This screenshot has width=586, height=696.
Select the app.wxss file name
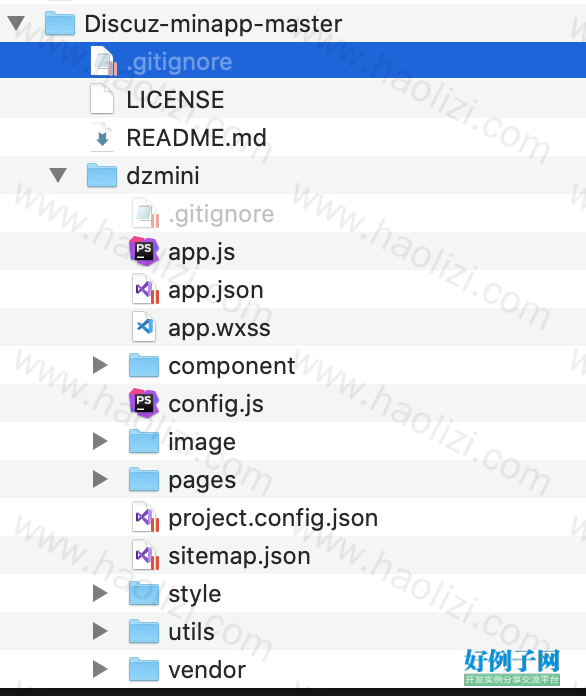coord(219,329)
